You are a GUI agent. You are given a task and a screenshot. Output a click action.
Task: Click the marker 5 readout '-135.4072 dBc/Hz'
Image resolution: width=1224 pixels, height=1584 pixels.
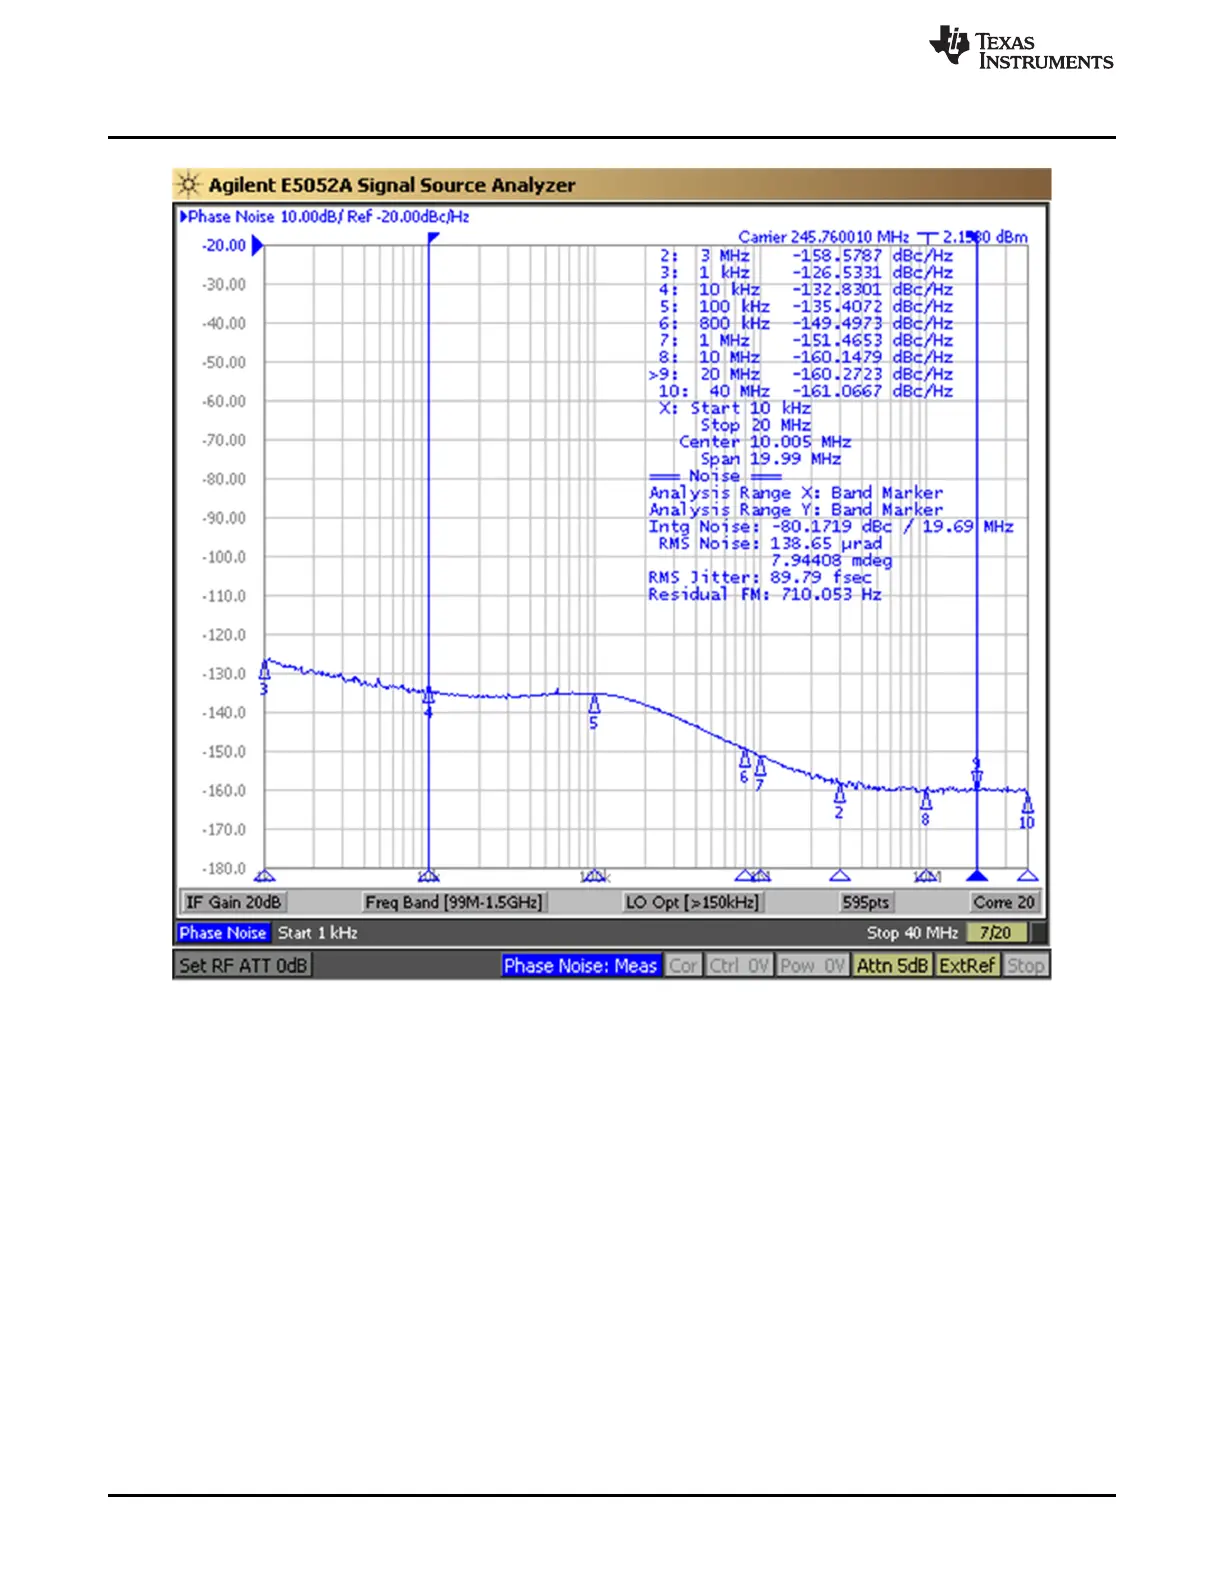pyautogui.click(x=872, y=306)
